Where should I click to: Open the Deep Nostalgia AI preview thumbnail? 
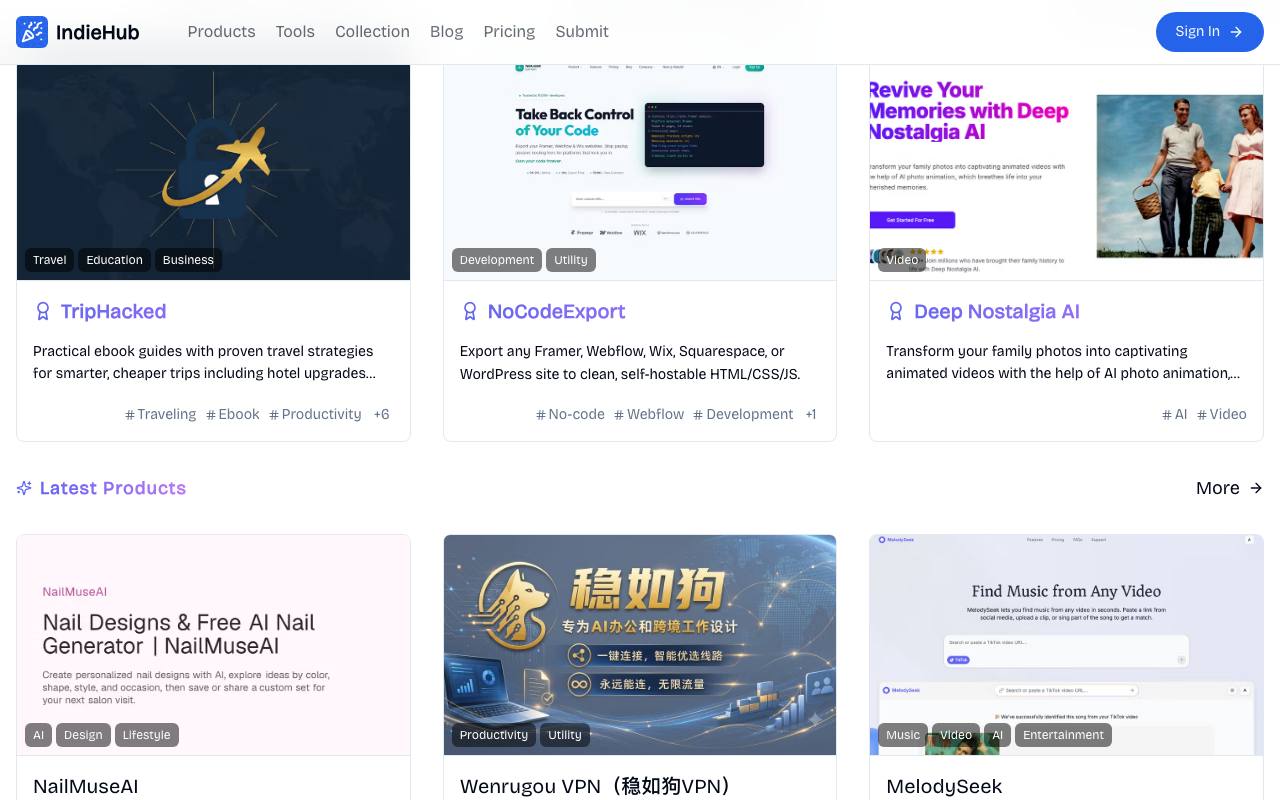1066,172
